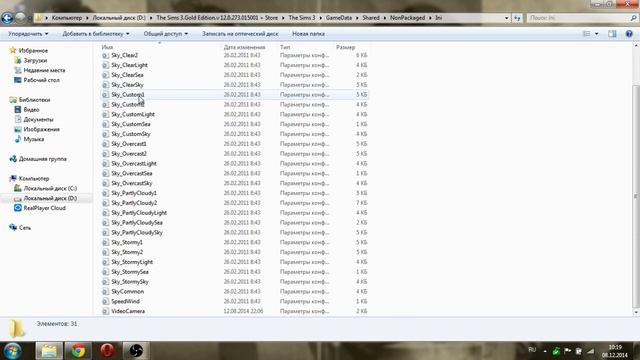The image size is (640, 360).
Task: Create folder with Новая папка button
Action: pyautogui.click(x=308, y=34)
